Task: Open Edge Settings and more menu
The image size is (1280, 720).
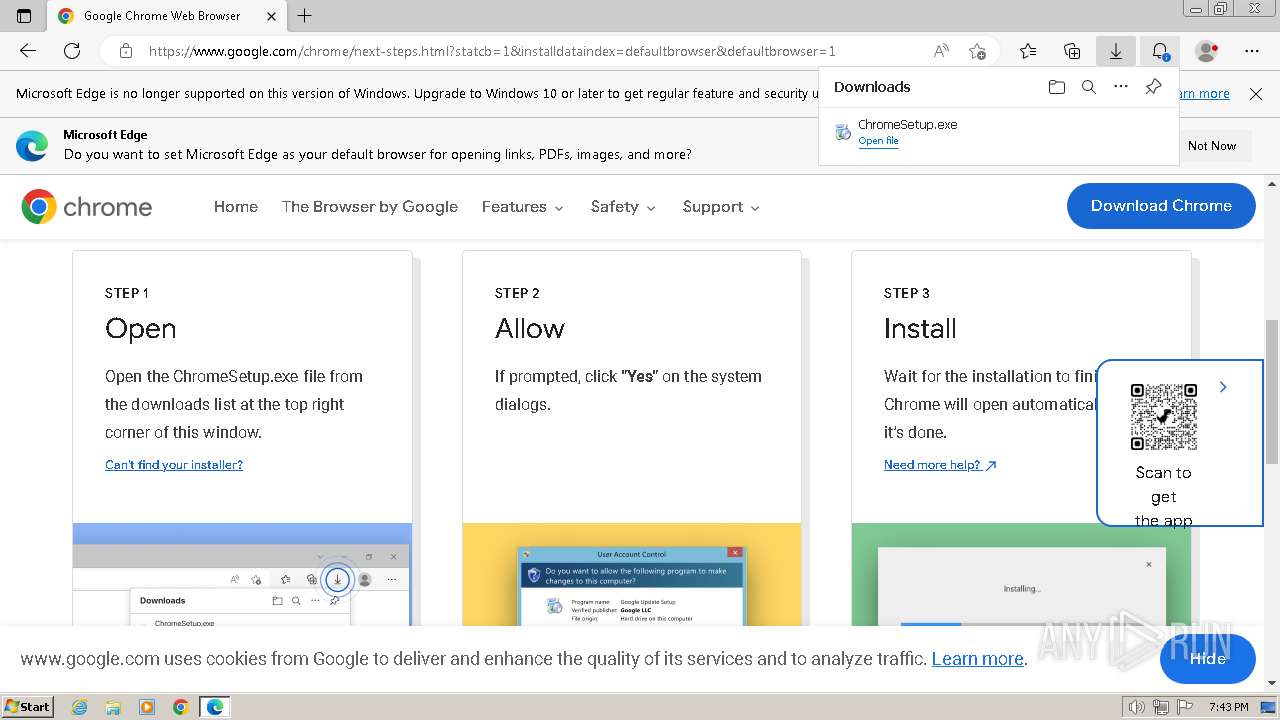Action: [x=1252, y=51]
